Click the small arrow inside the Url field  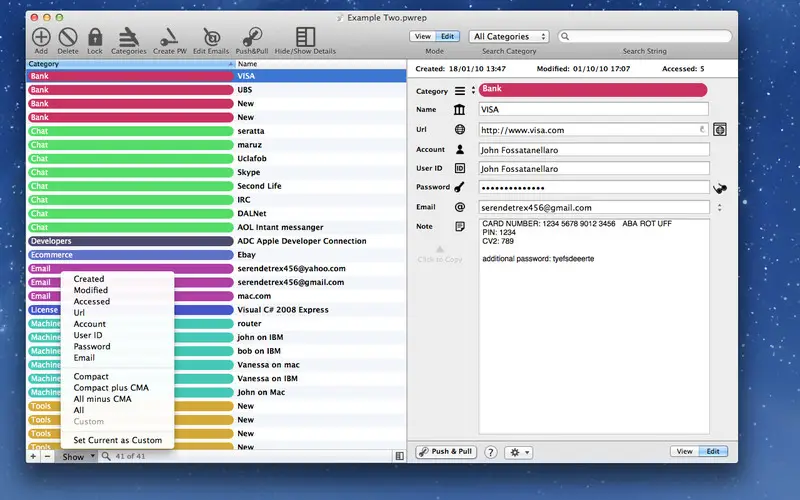(702, 130)
